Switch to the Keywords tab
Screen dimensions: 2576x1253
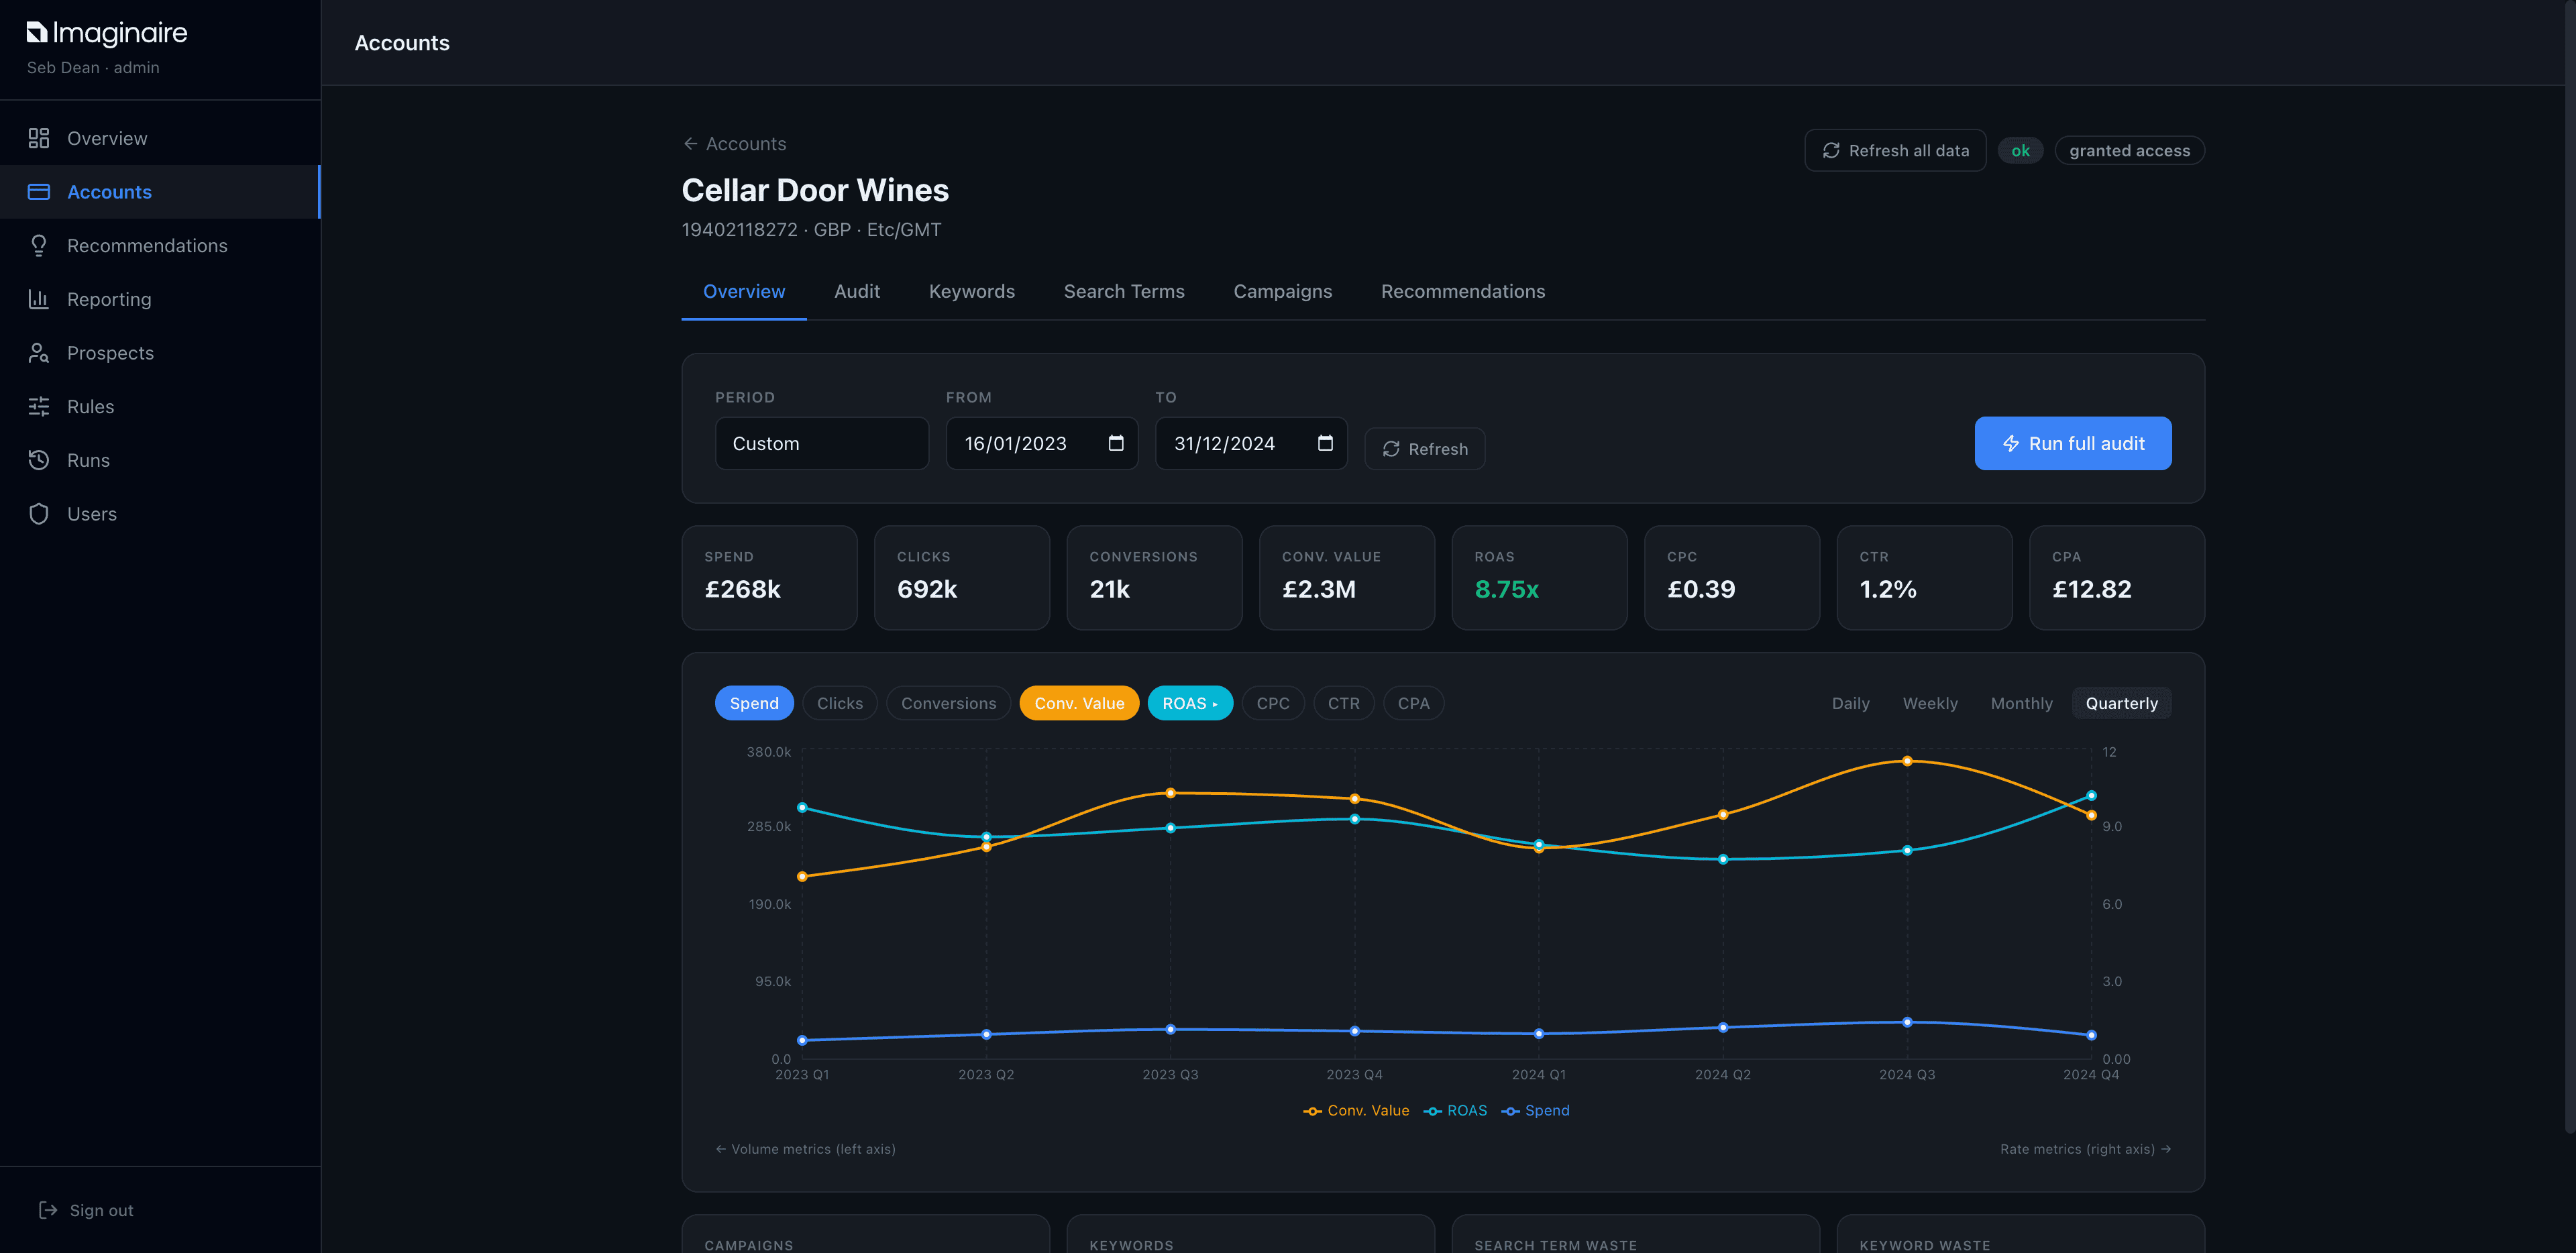(x=971, y=291)
